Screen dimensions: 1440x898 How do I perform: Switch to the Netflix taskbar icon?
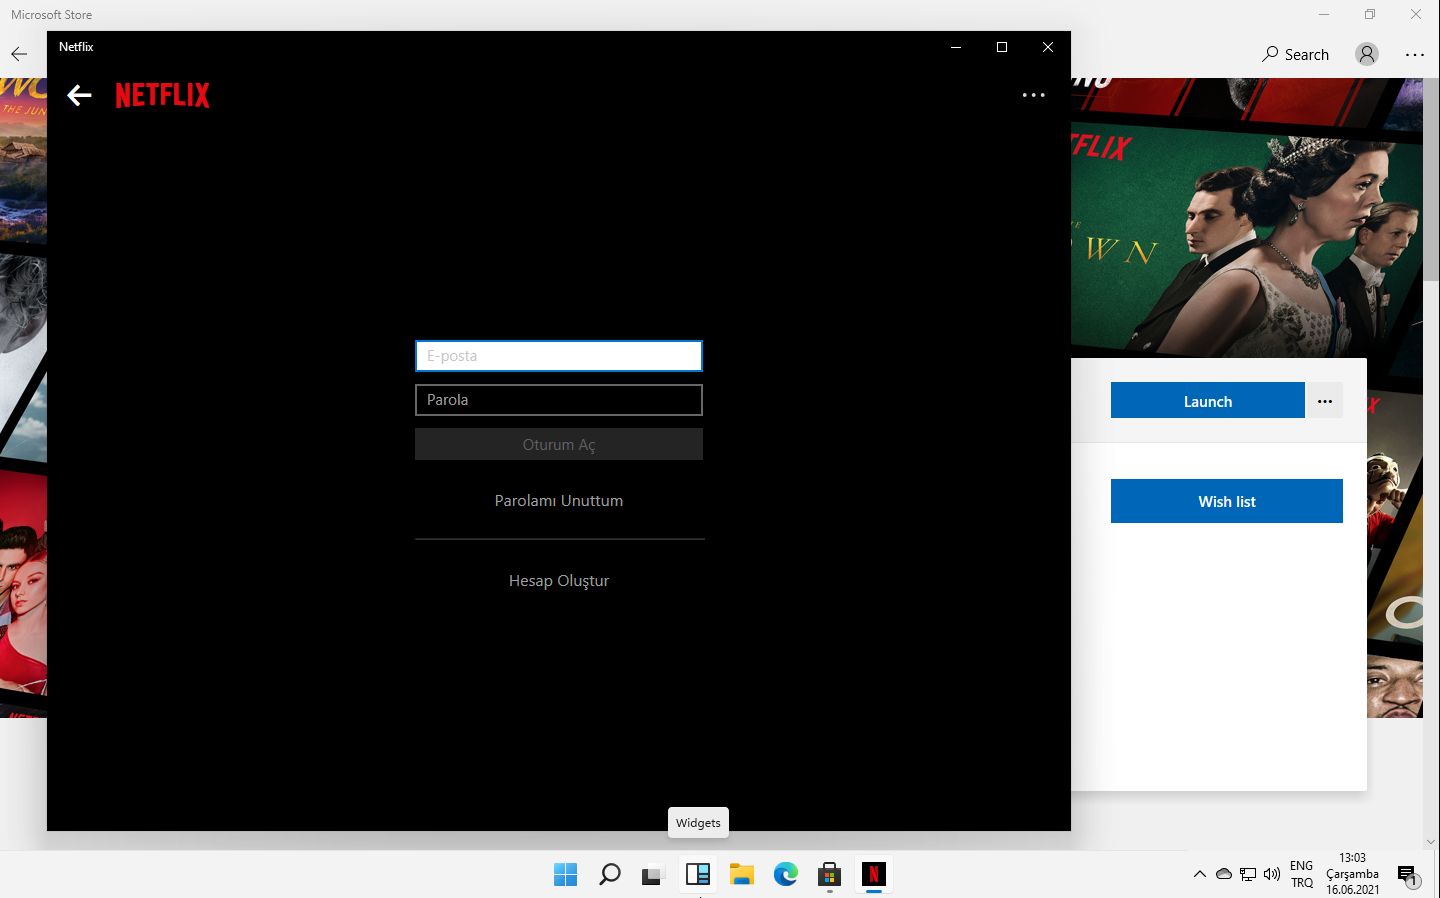point(874,874)
